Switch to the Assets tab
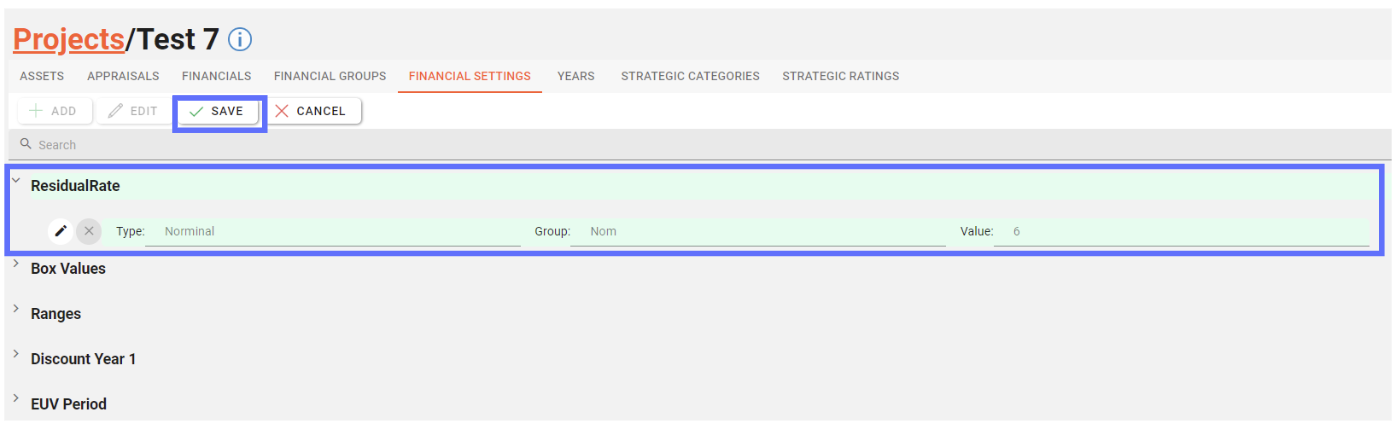This screenshot has width=1398, height=428. (x=42, y=76)
